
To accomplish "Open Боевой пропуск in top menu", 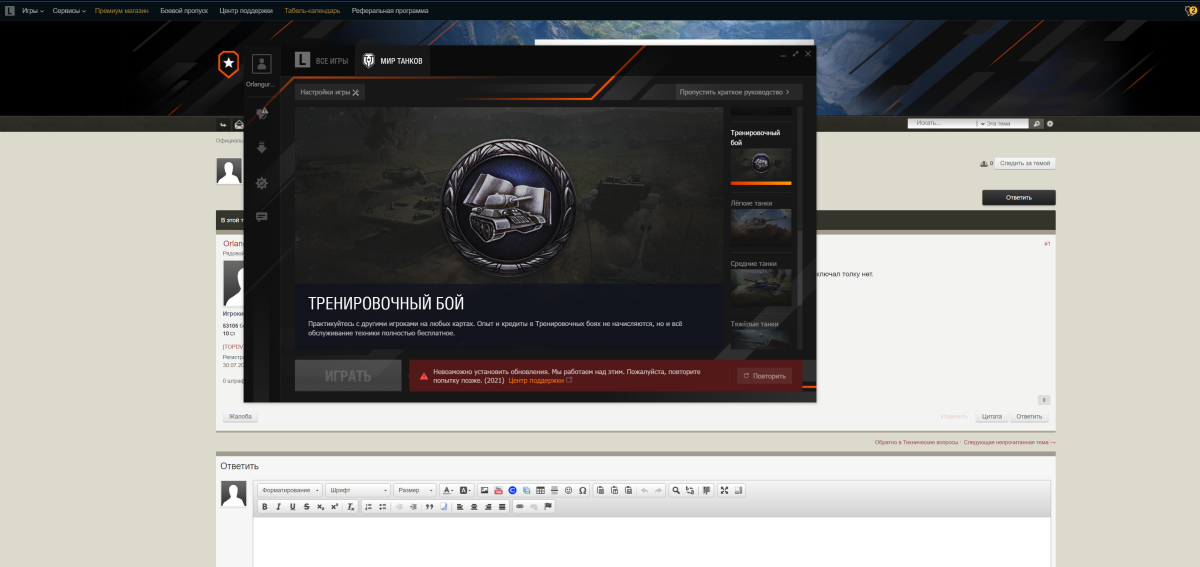I will click(x=183, y=11).
